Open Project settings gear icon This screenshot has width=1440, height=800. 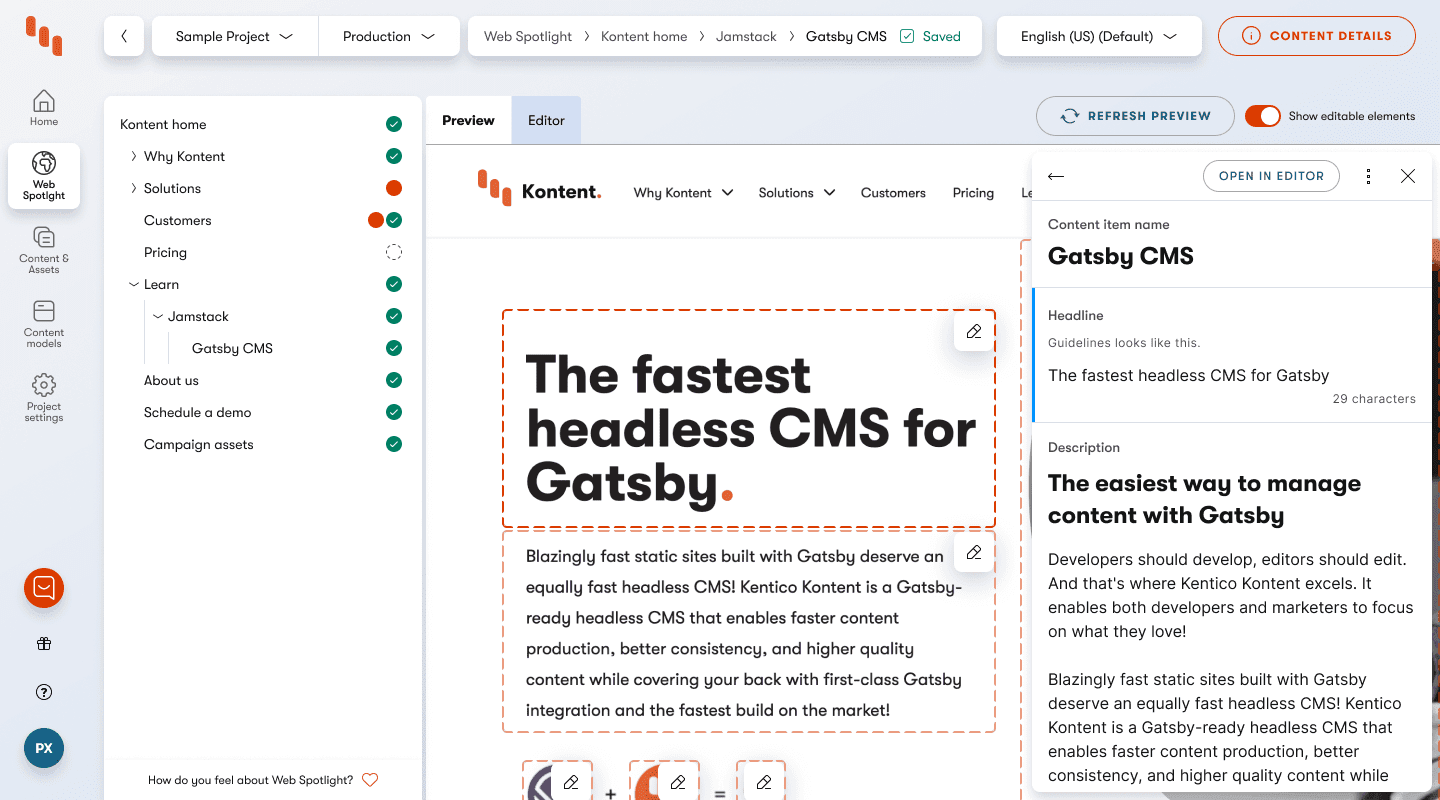tap(44, 397)
